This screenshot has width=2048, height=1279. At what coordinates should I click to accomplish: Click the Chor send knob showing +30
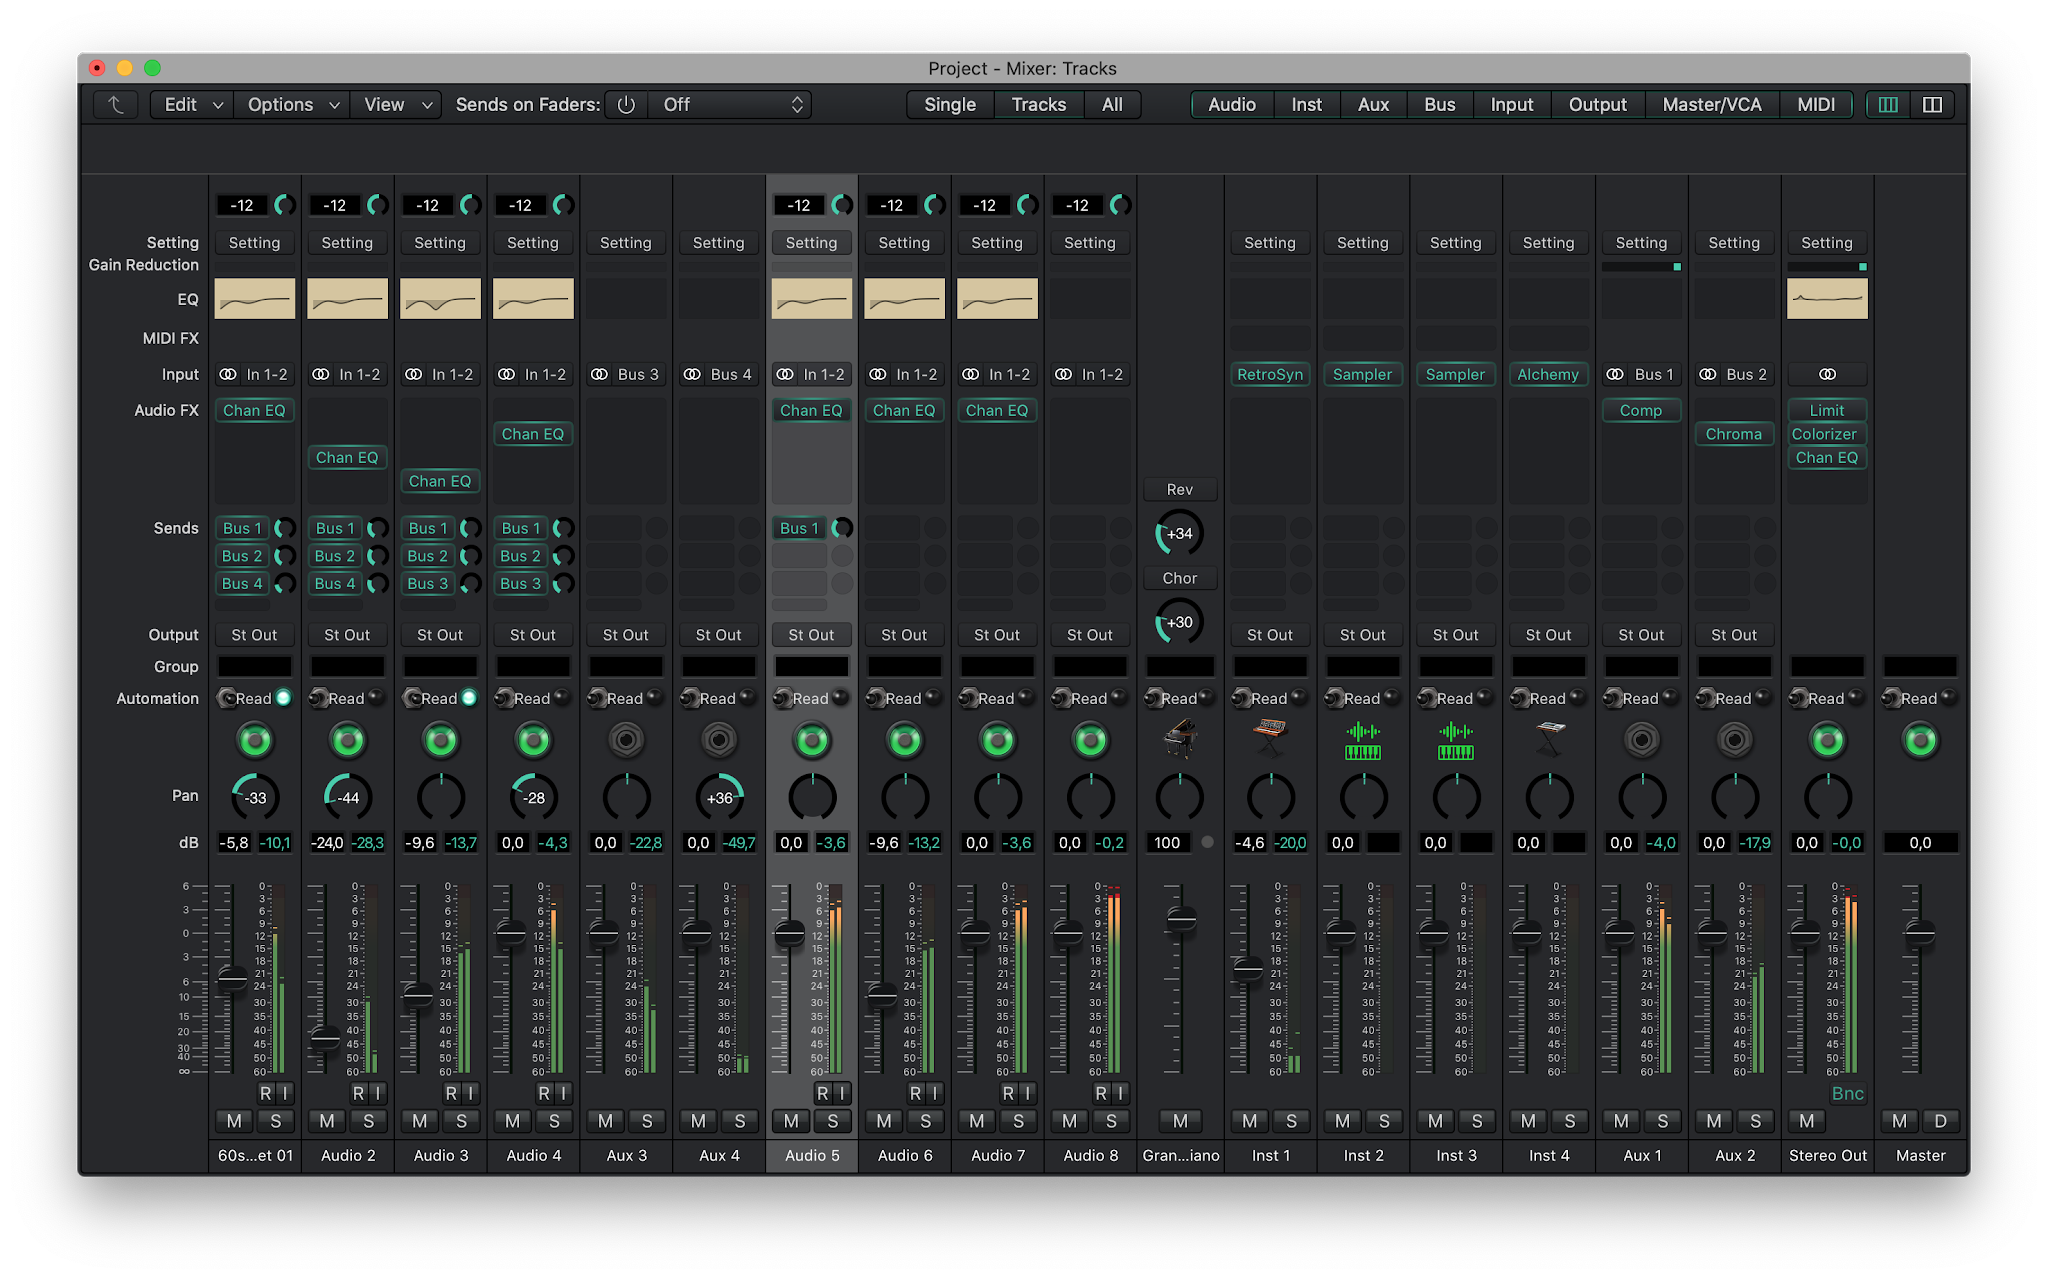(1180, 622)
